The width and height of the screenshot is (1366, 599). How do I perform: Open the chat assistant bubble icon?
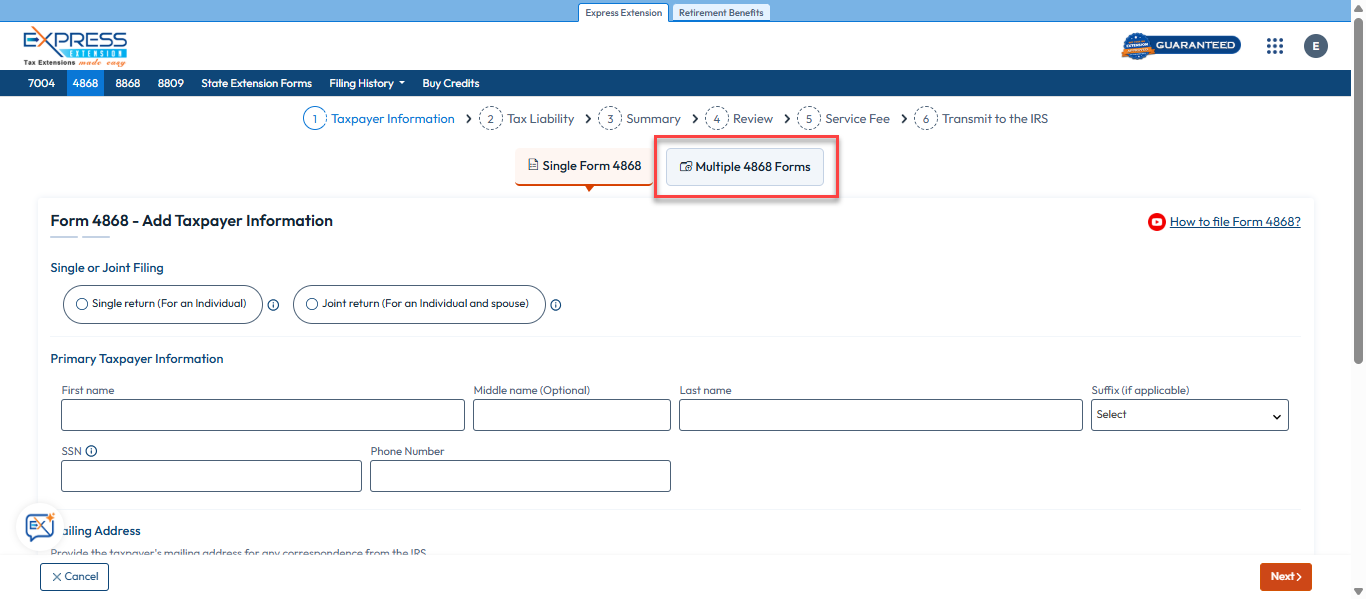pyautogui.click(x=40, y=526)
